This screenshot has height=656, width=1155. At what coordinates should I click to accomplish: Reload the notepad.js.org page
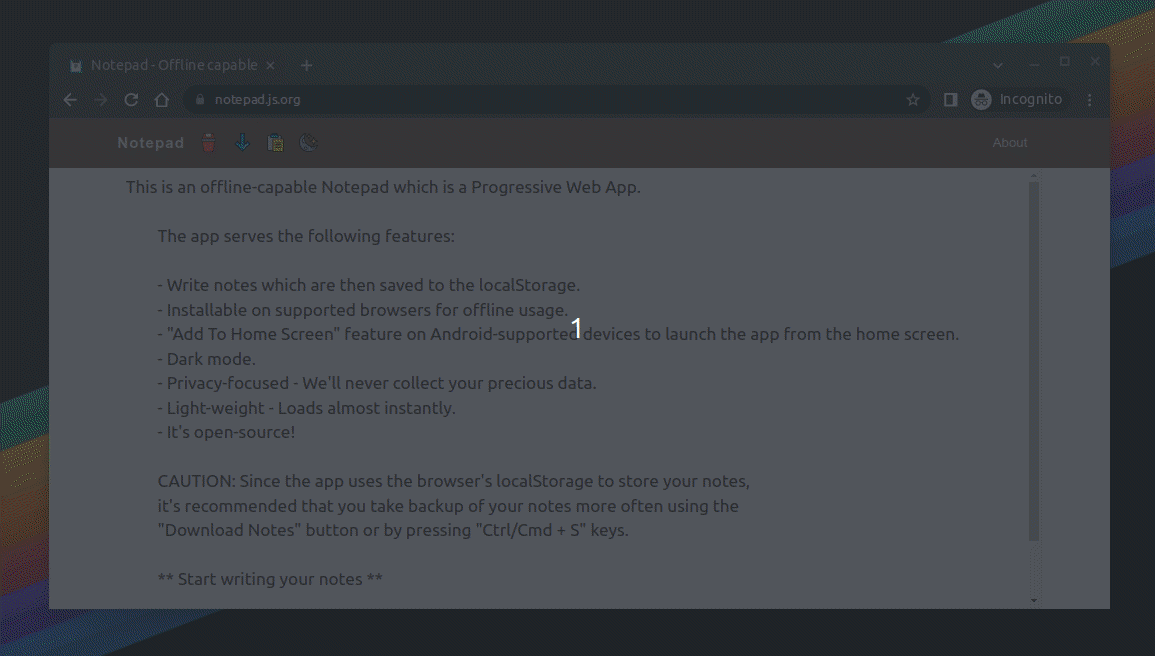pyautogui.click(x=131, y=99)
